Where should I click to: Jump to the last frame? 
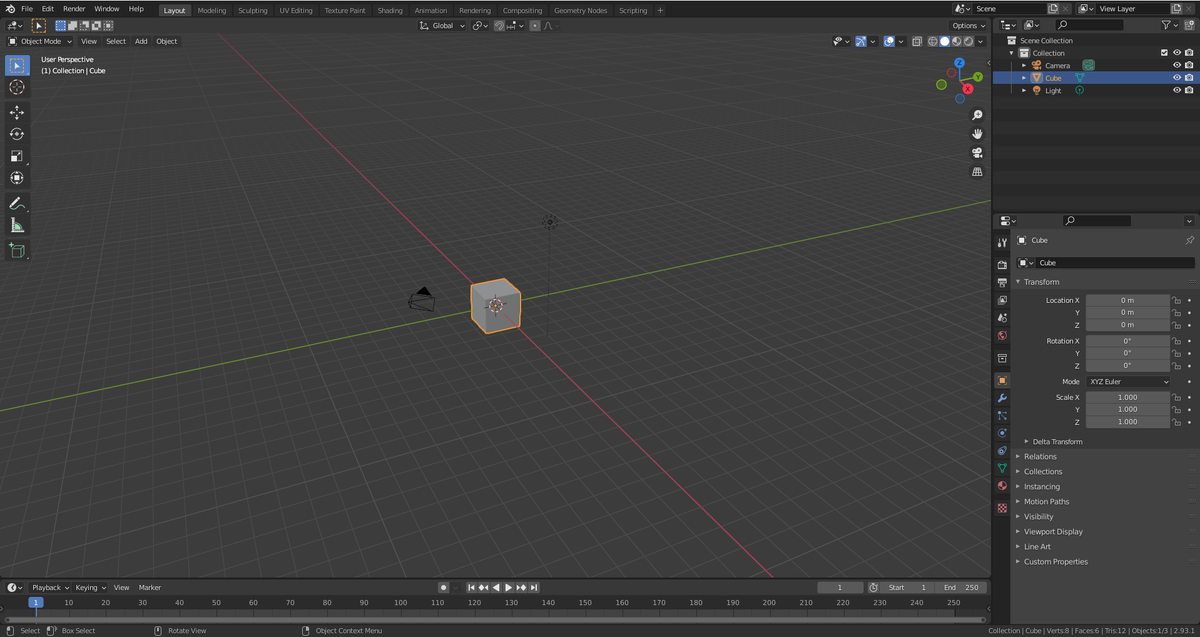(534, 587)
